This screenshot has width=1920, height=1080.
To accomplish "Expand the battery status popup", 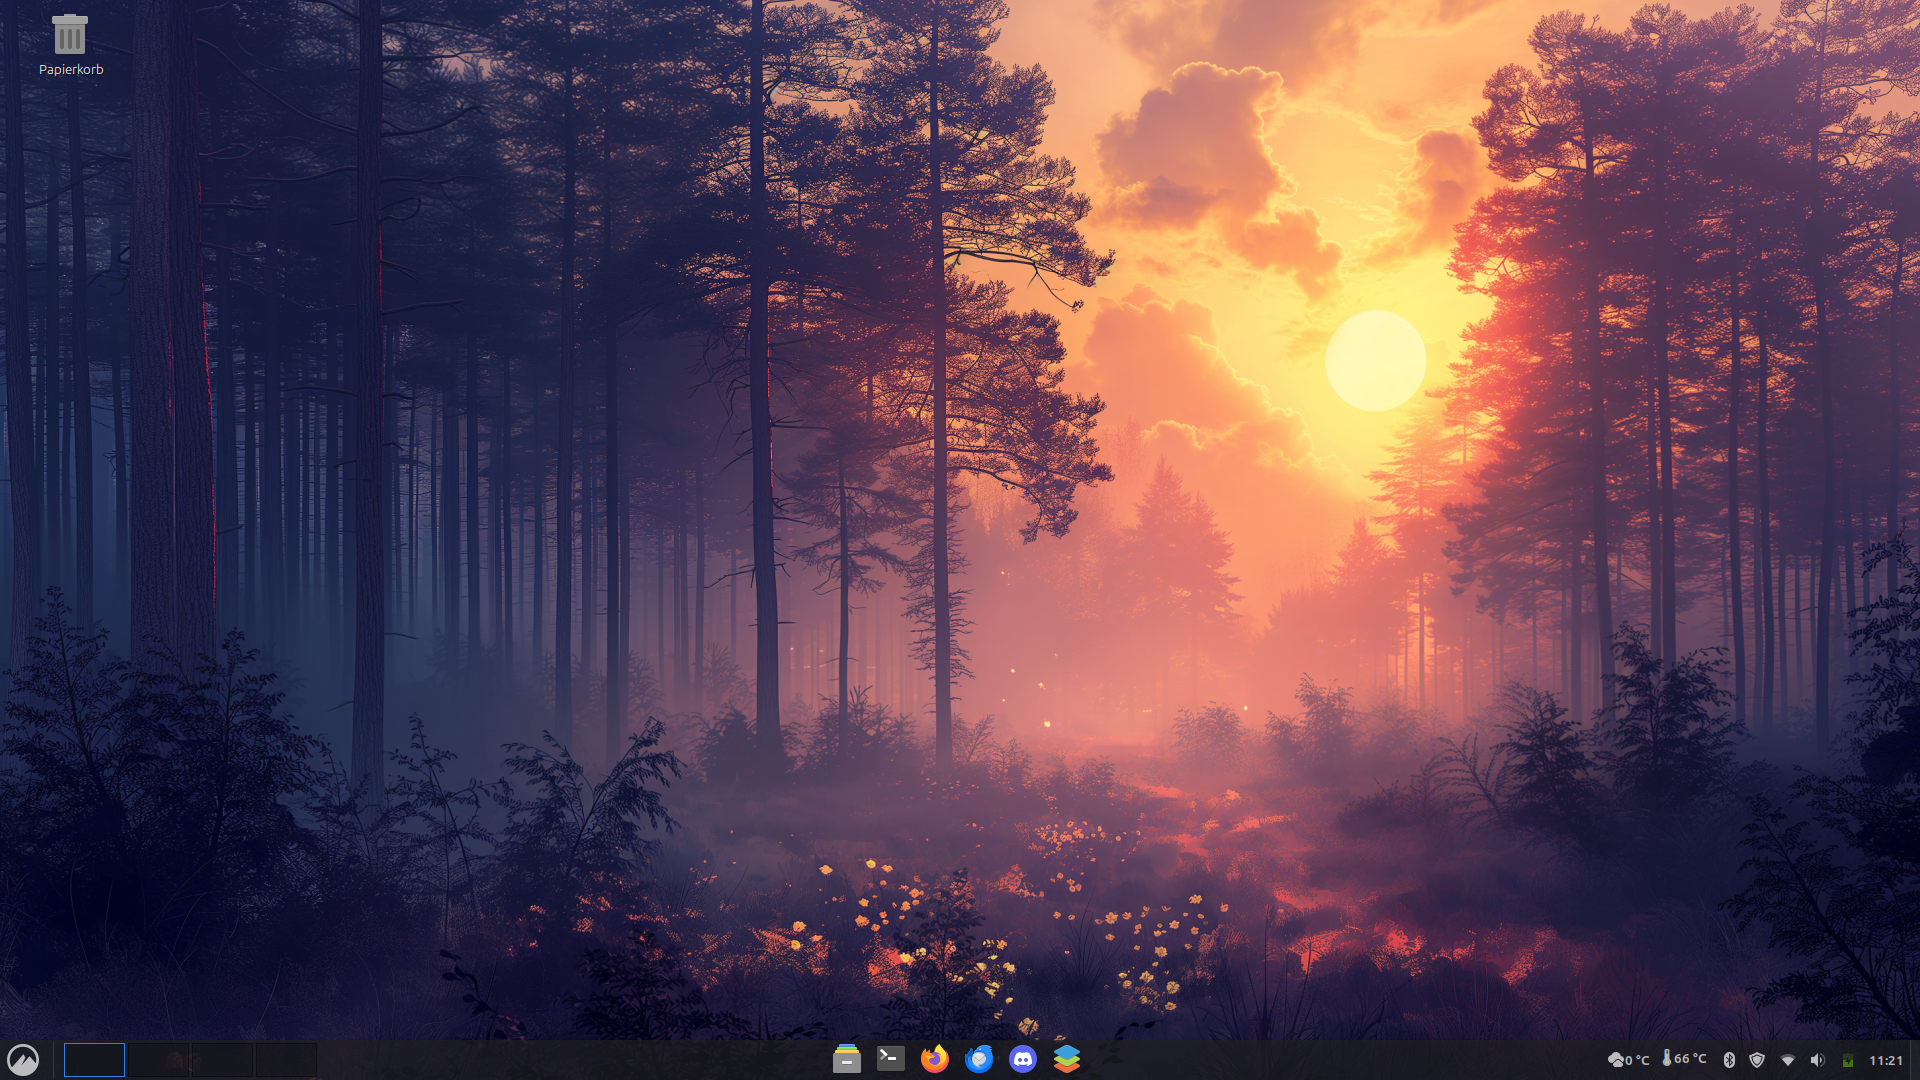I will [1848, 1059].
